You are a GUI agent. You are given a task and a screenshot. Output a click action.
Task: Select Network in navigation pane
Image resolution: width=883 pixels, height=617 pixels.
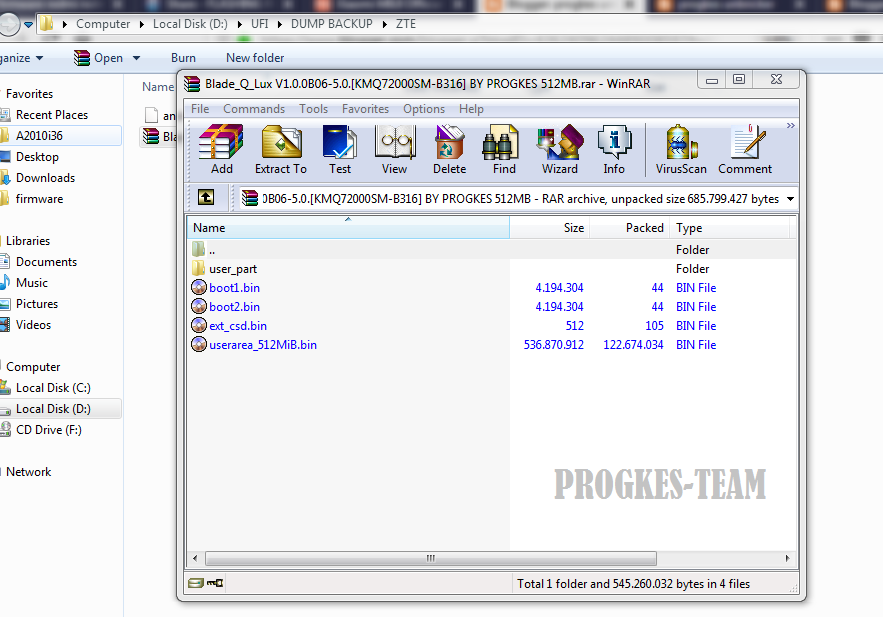(28, 471)
